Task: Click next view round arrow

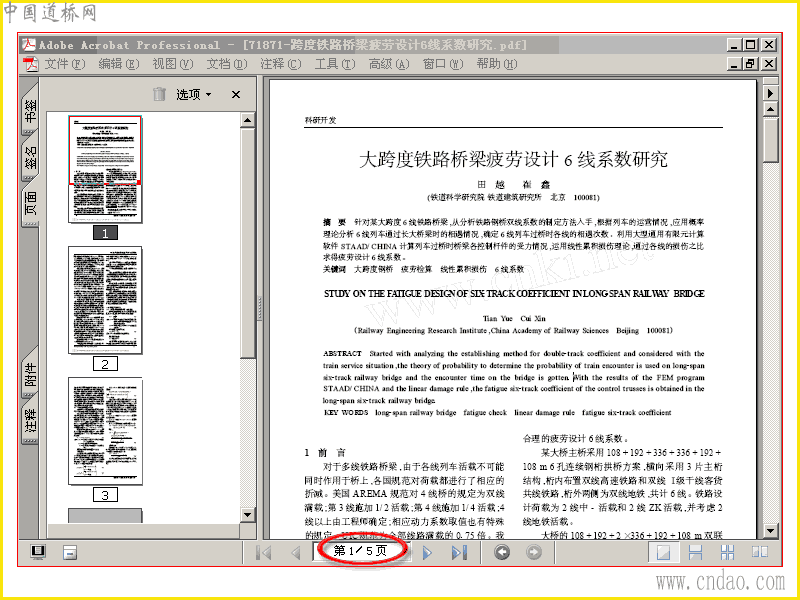Action: click(534, 552)
